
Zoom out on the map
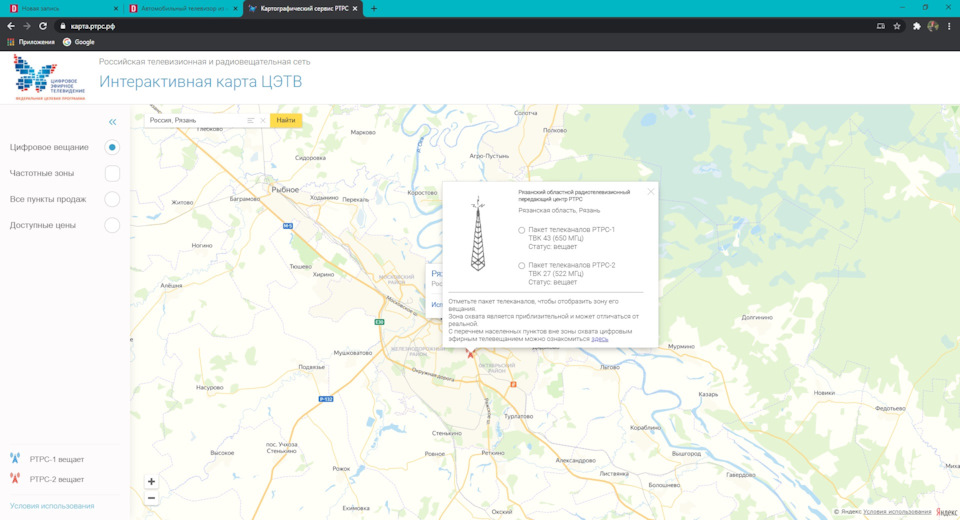tap(151, 498)
